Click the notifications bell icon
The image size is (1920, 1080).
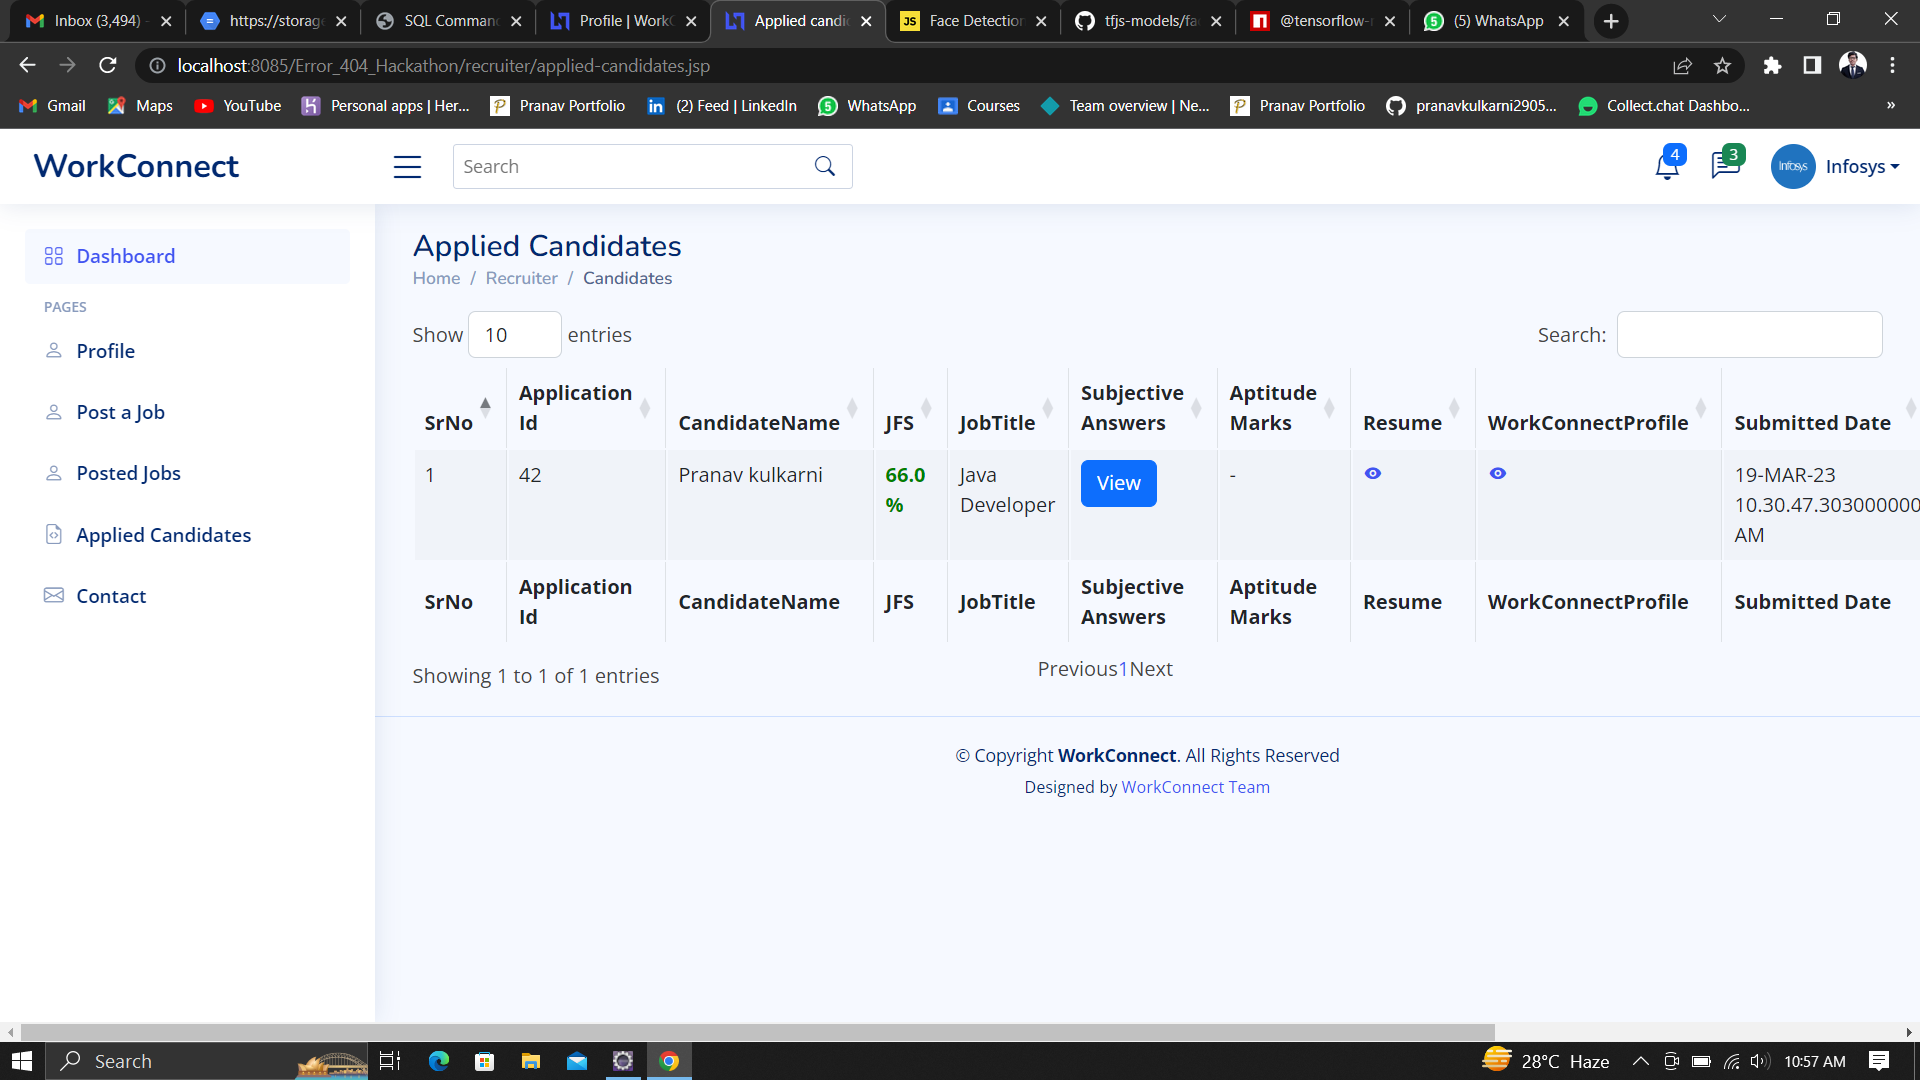pos(1666,166)
